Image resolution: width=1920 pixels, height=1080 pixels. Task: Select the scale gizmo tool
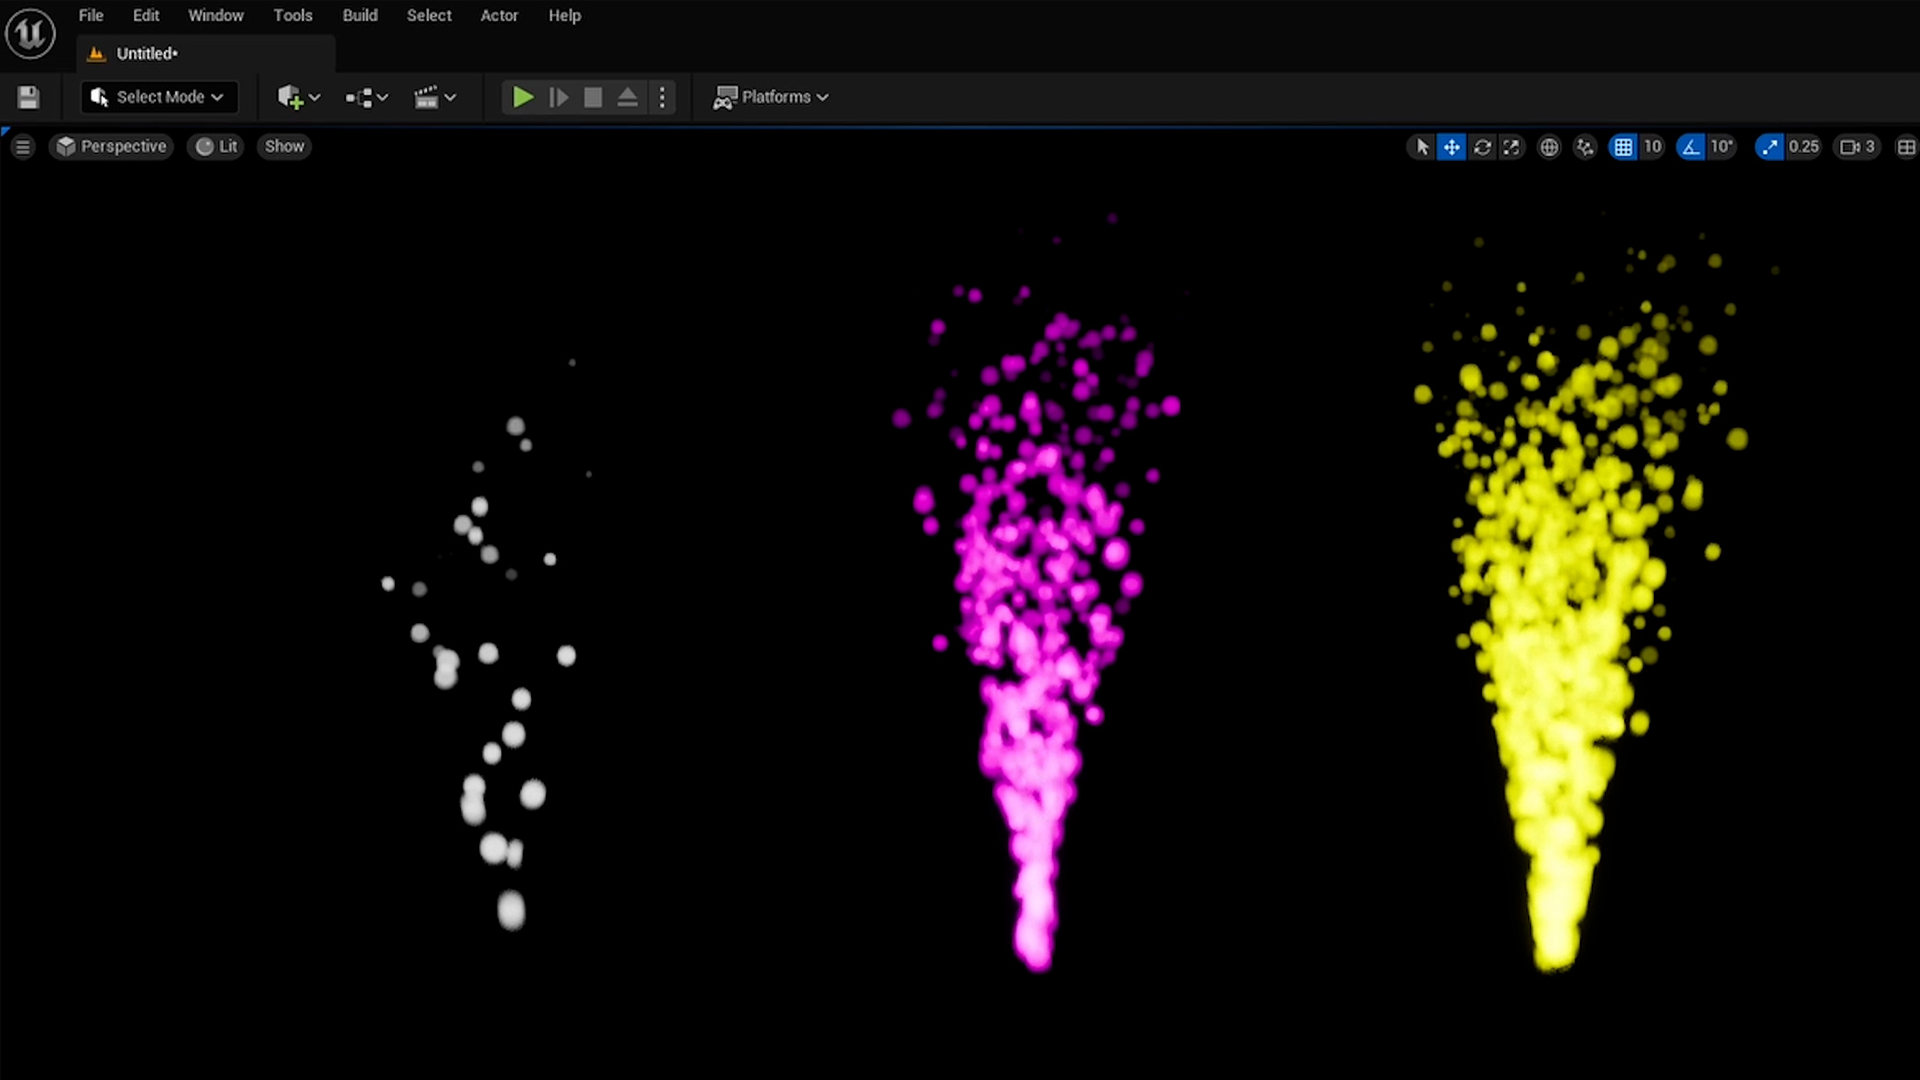[x=1512, y=147]
